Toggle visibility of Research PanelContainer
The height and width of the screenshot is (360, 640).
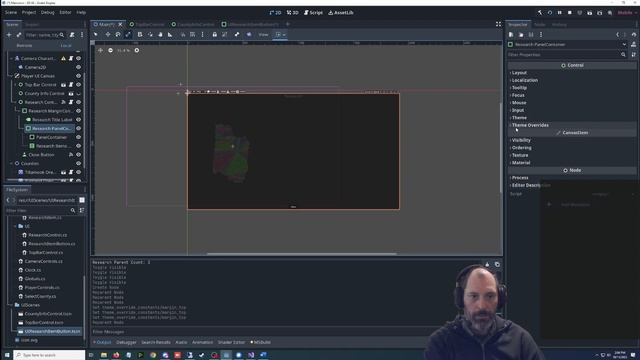[x=78, y=129]
